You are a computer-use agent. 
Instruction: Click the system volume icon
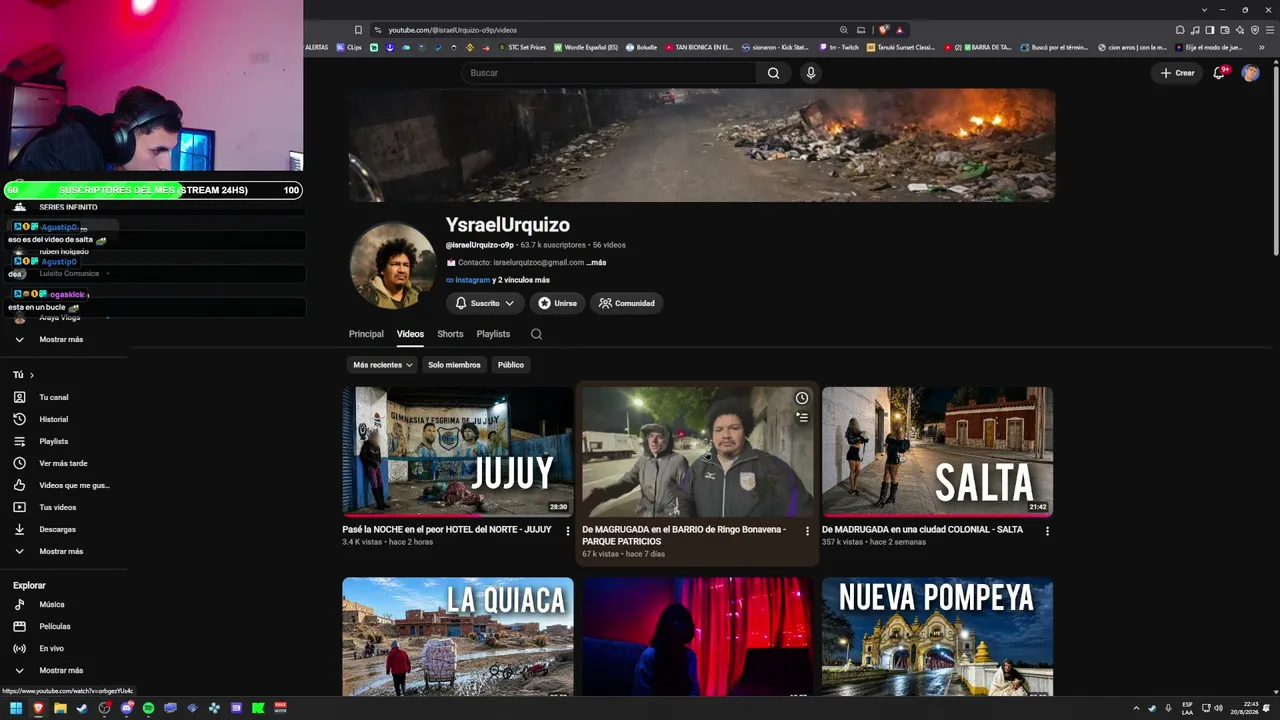click(x=1218, y=708)
